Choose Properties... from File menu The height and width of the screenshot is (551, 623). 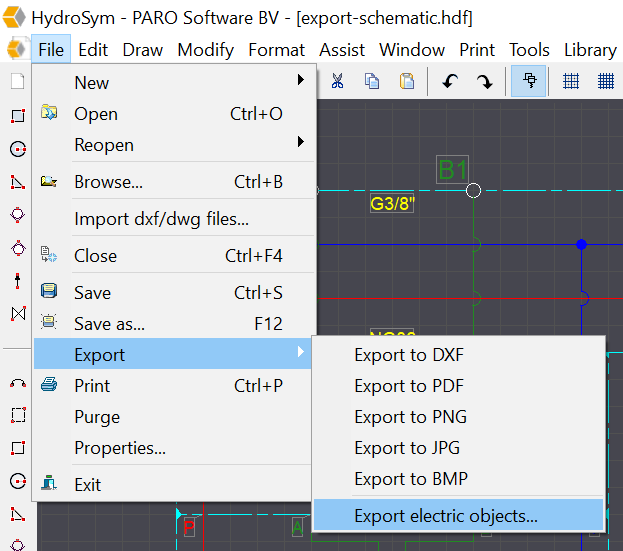coord(173,448)
